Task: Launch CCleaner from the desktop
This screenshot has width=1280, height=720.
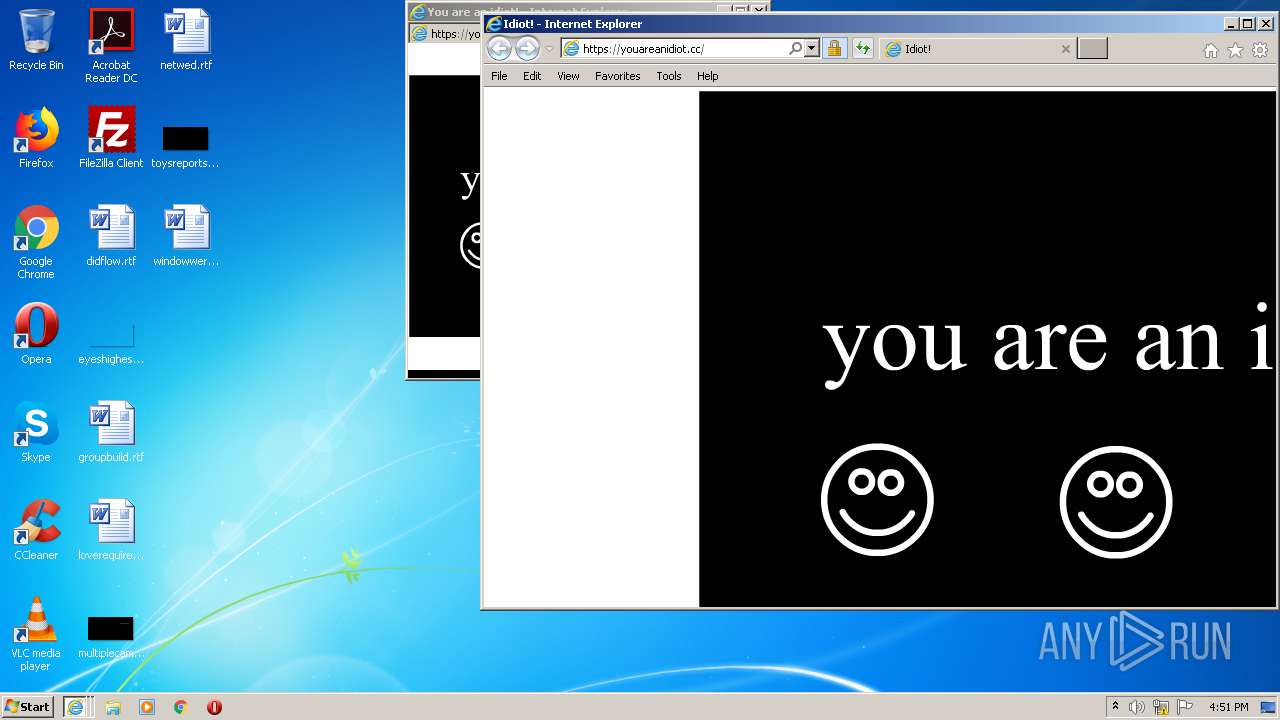Action: click(36, 530)
